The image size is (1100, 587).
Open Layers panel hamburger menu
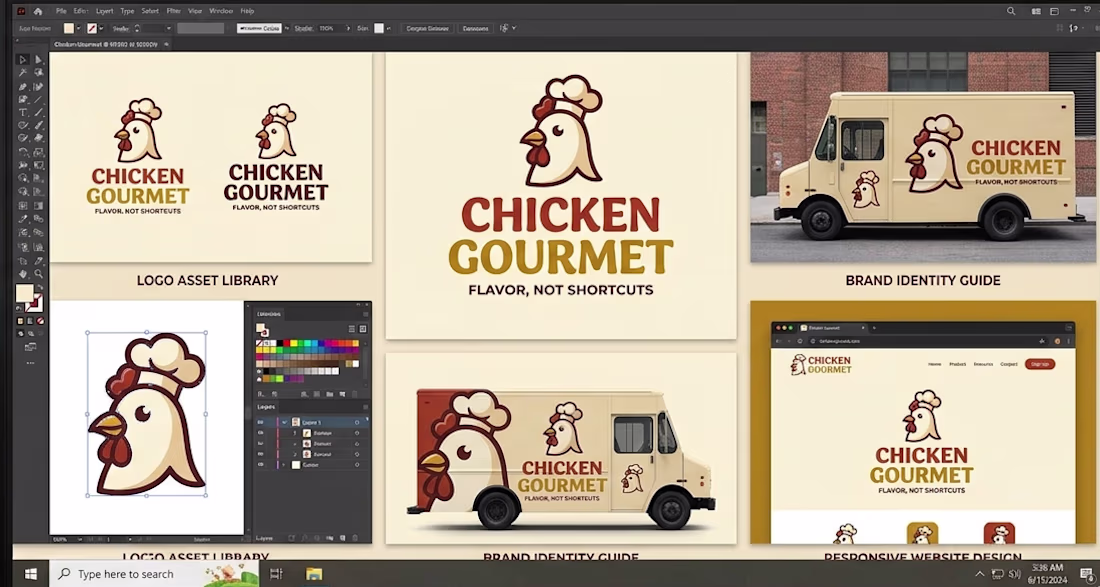365,407
